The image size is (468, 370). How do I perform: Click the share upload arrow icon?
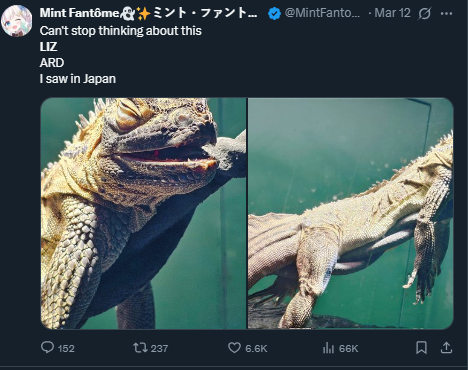click(x=446, y=348)
